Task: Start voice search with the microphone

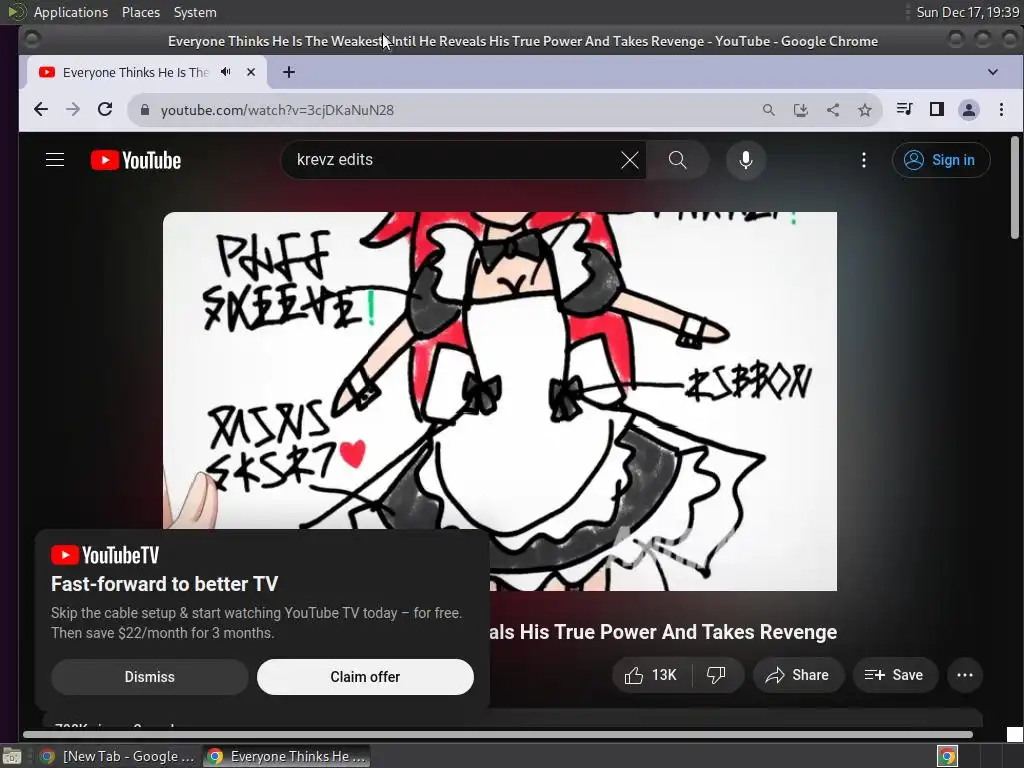Action: click(745, 160)
